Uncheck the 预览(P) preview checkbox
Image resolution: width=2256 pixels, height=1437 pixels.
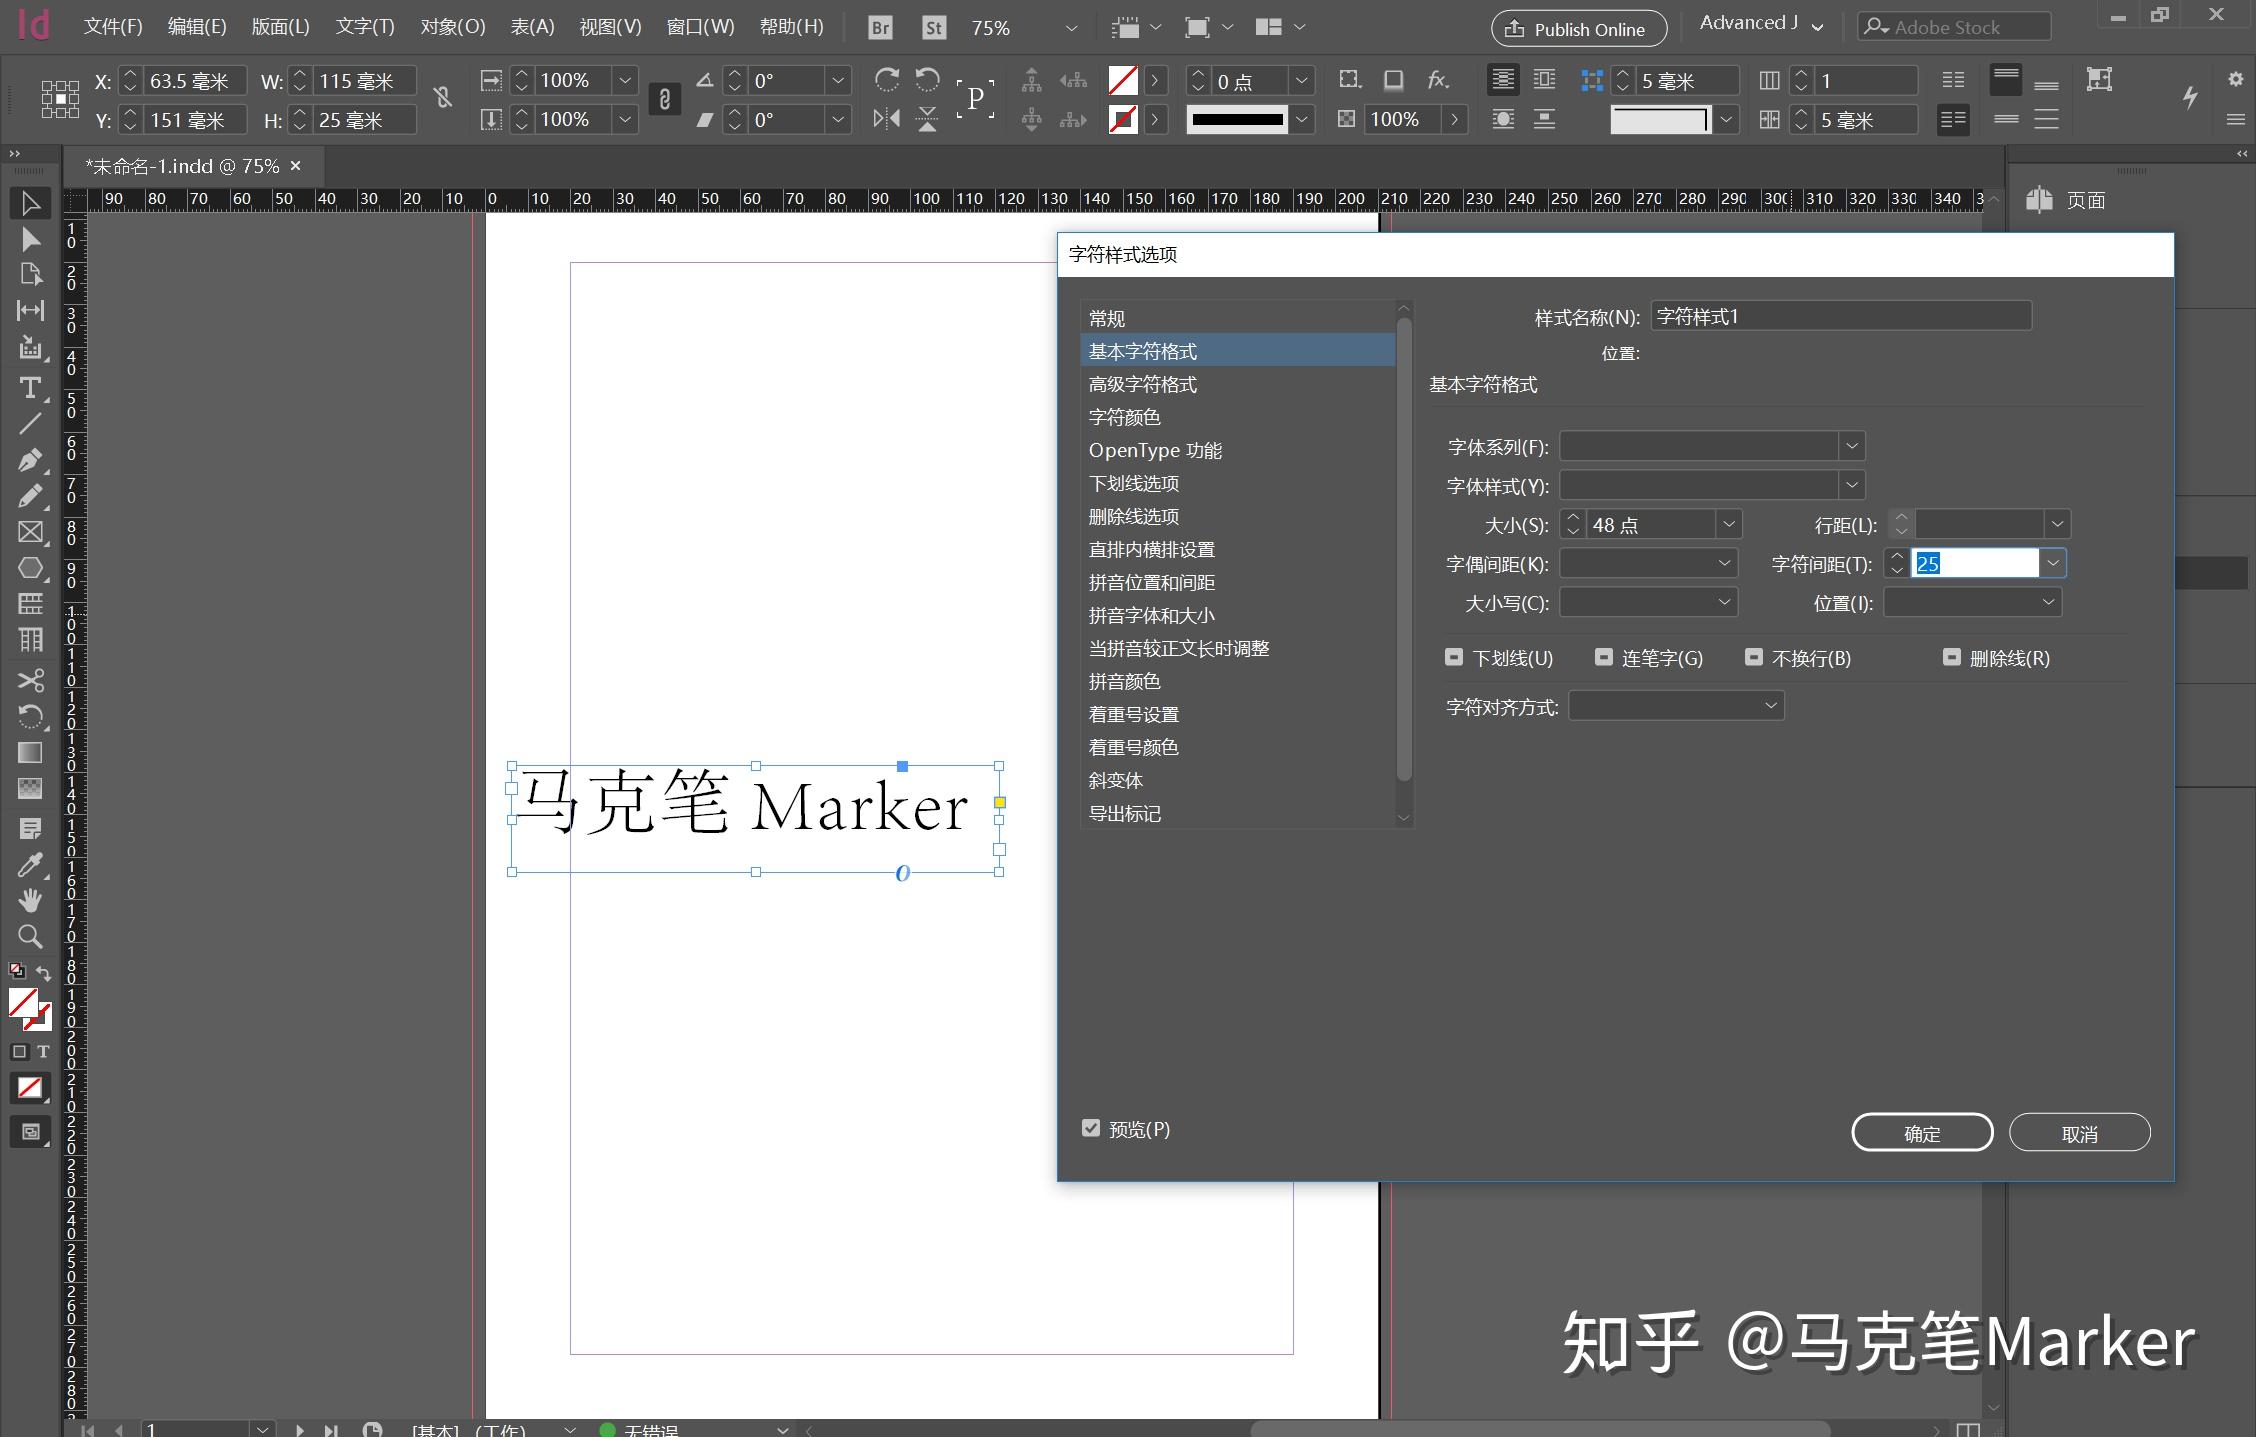[1091, 1128]
